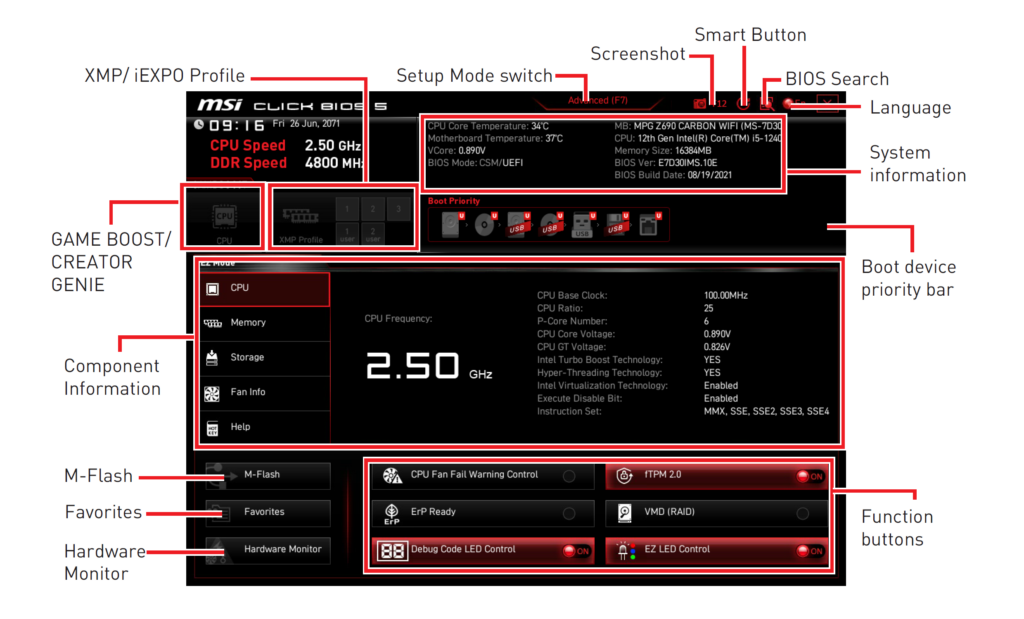Image resolution: width=1024 pixels, height=619 pixels.
Task: Click the Instruction Set MMX, SSE value
Action: tap(767, 411)
